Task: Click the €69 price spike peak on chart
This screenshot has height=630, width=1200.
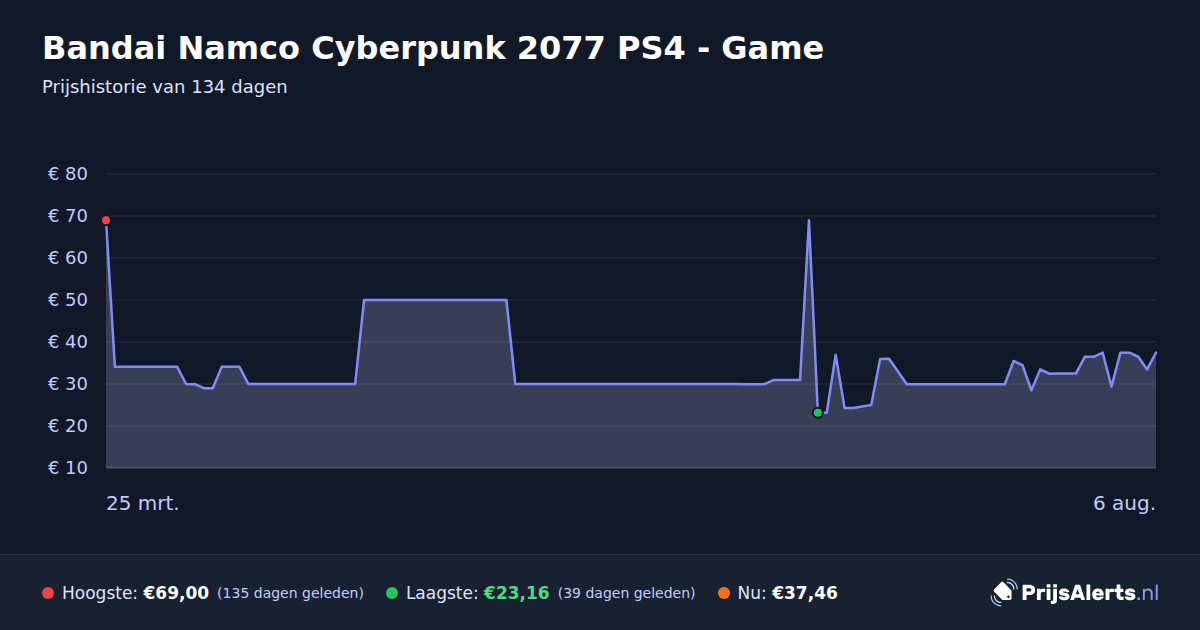Action: tap(808, 220)
